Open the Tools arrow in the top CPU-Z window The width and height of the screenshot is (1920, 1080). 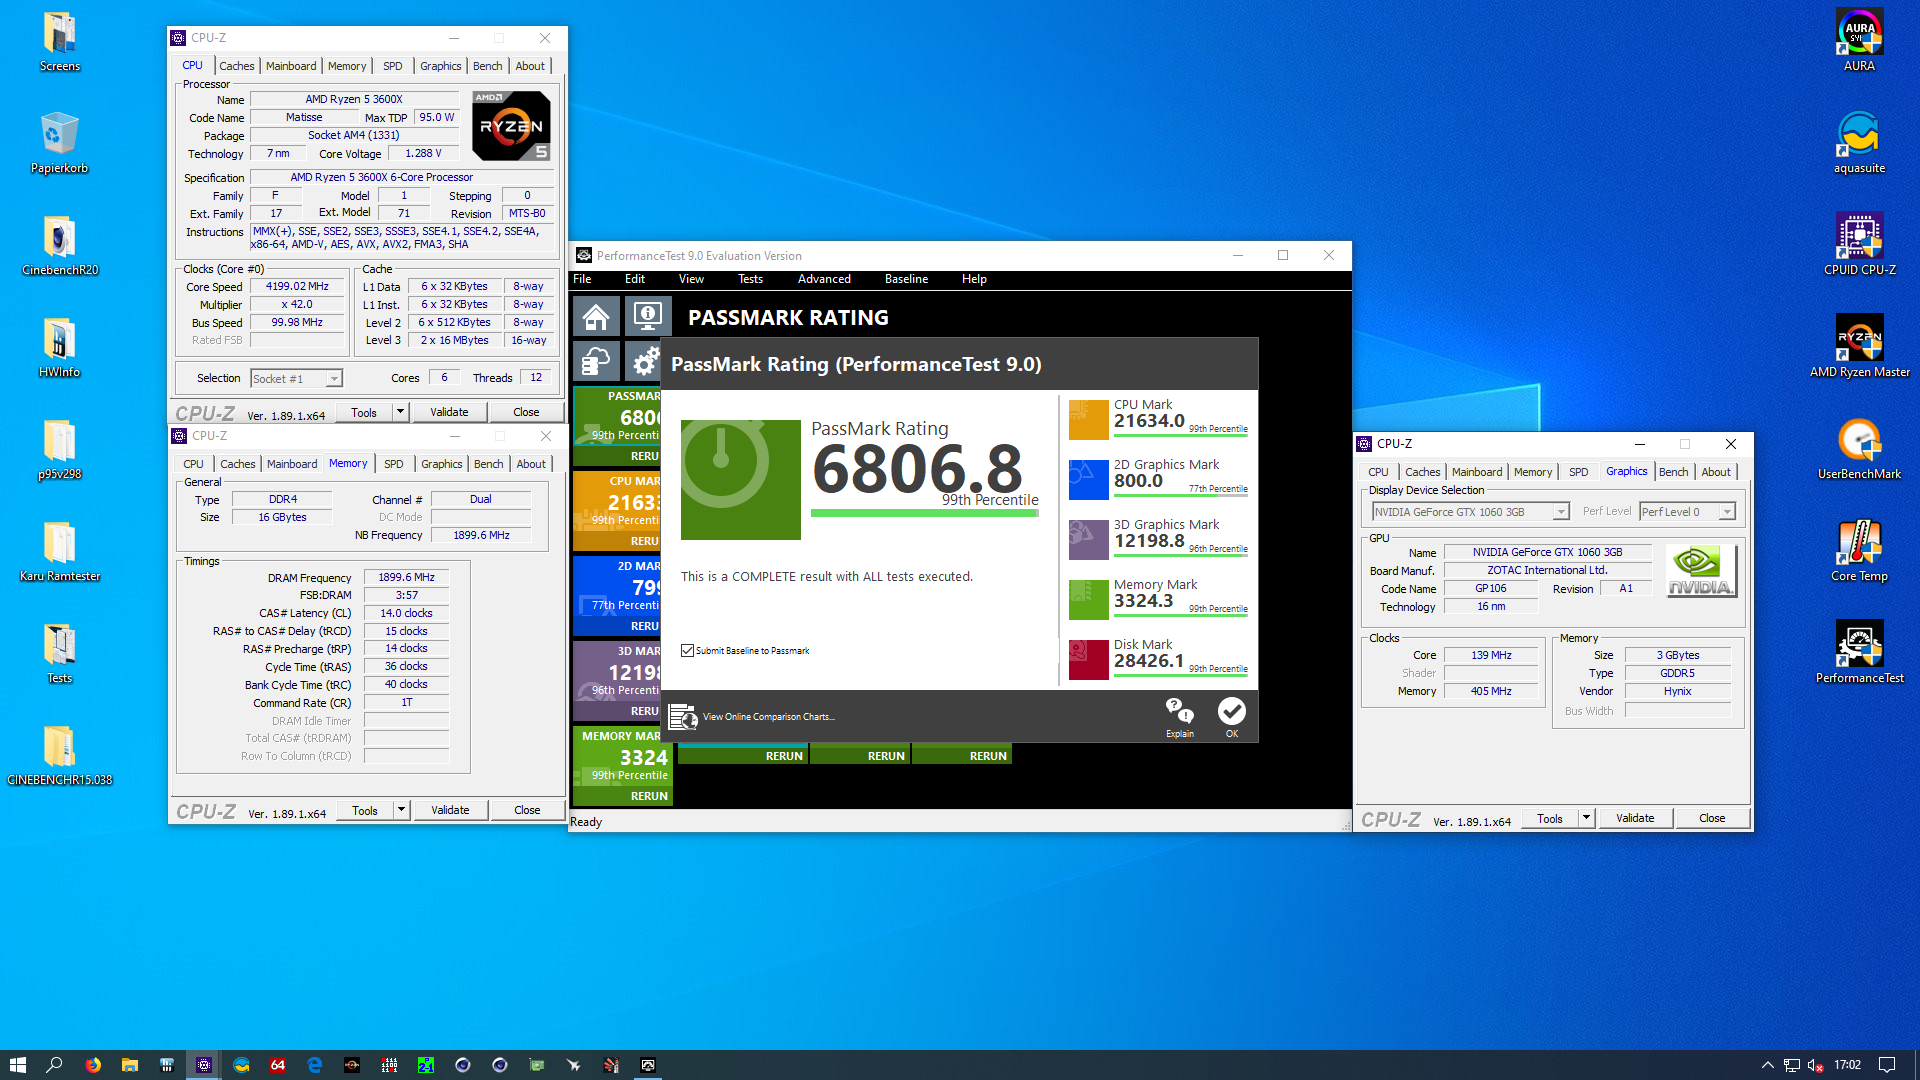[x=400, y=412]
